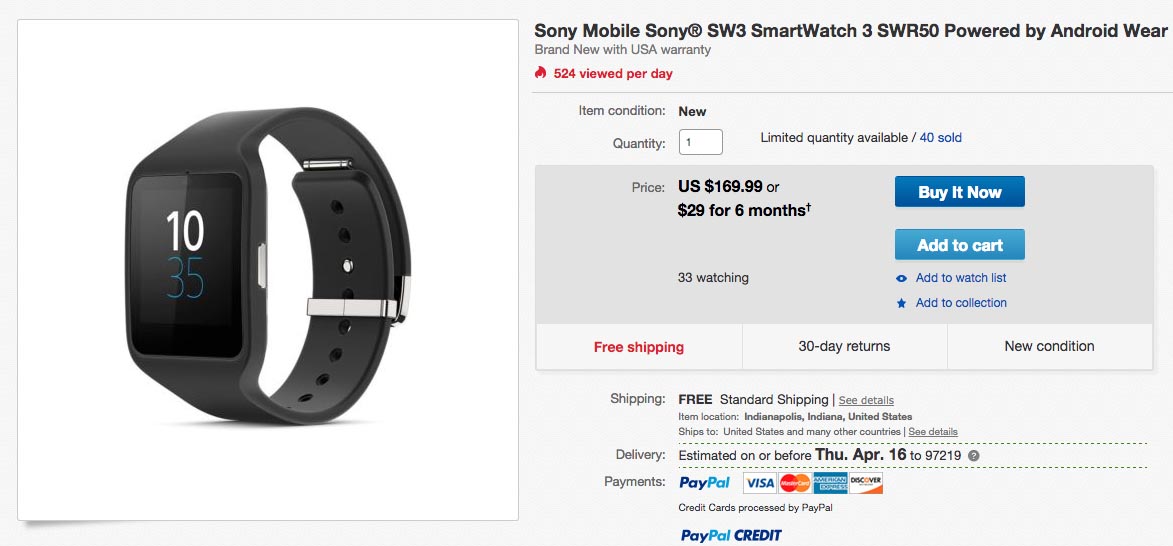
Task: Select the 30-day returns section
Action: click(844, 347)
